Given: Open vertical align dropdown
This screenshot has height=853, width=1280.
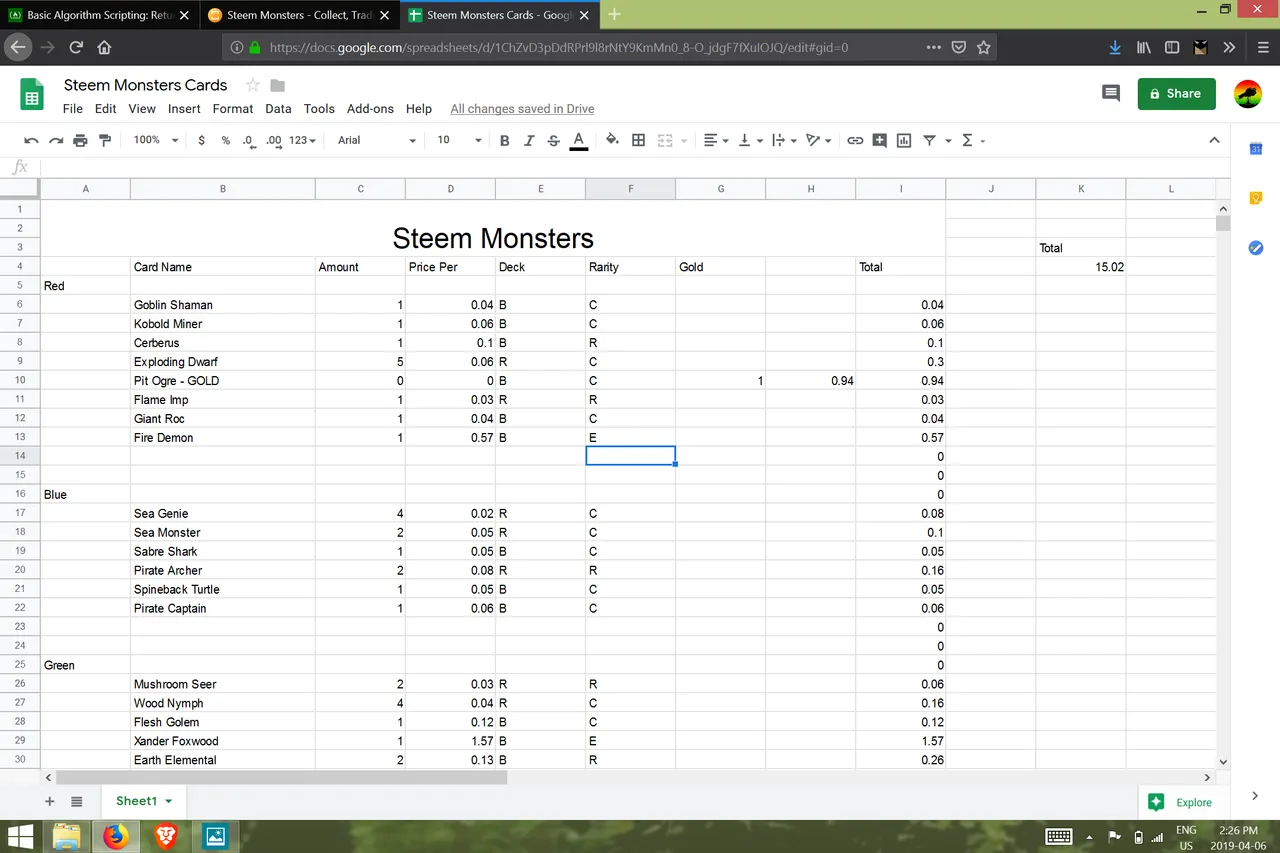Looking at the screenshot, I should point(750,141).
